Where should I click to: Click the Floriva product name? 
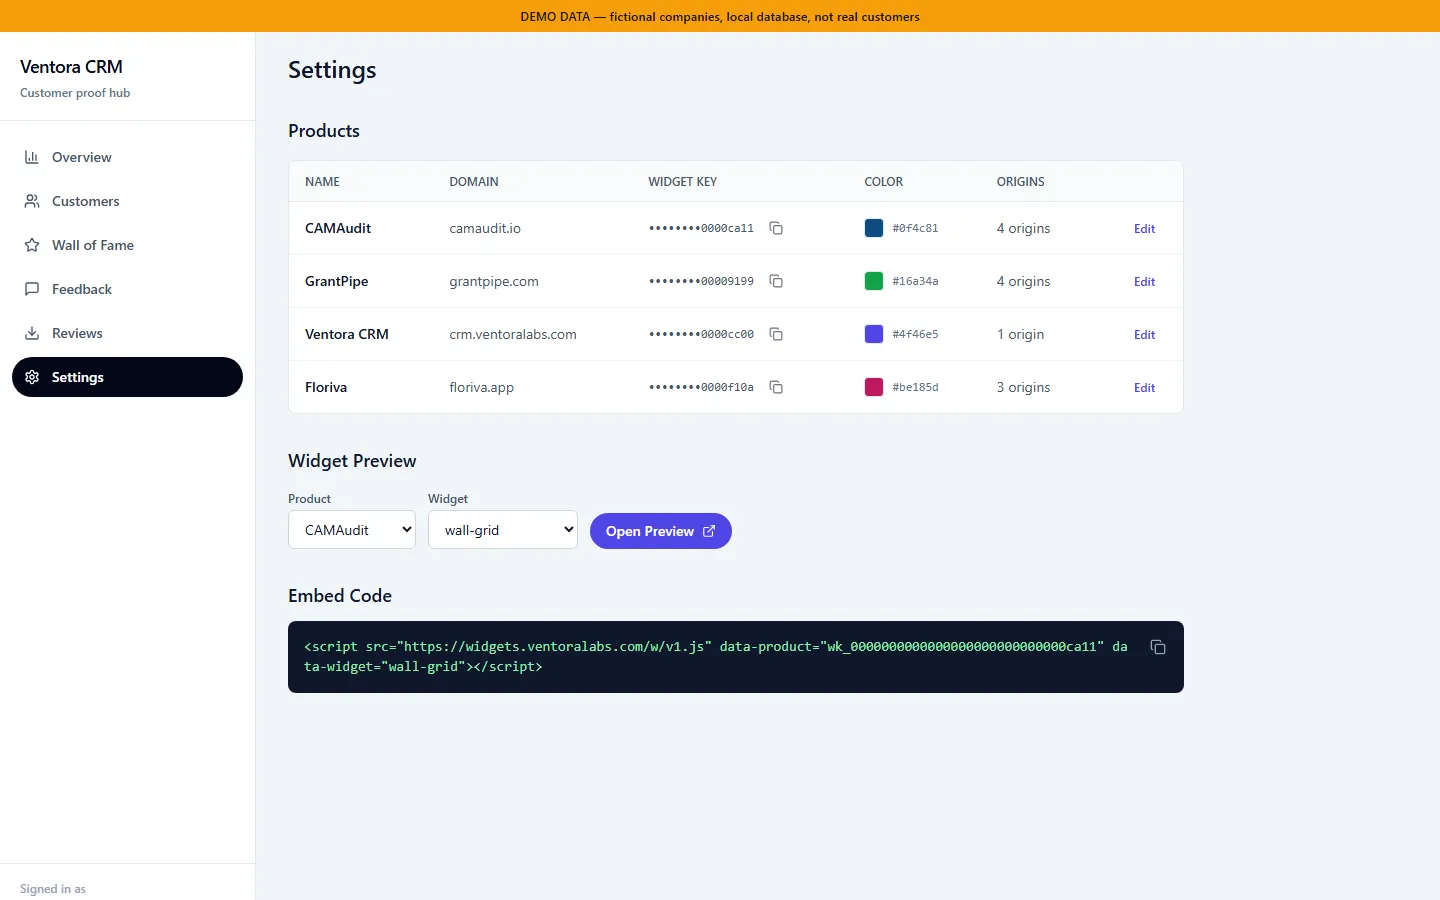click(326, 387)
